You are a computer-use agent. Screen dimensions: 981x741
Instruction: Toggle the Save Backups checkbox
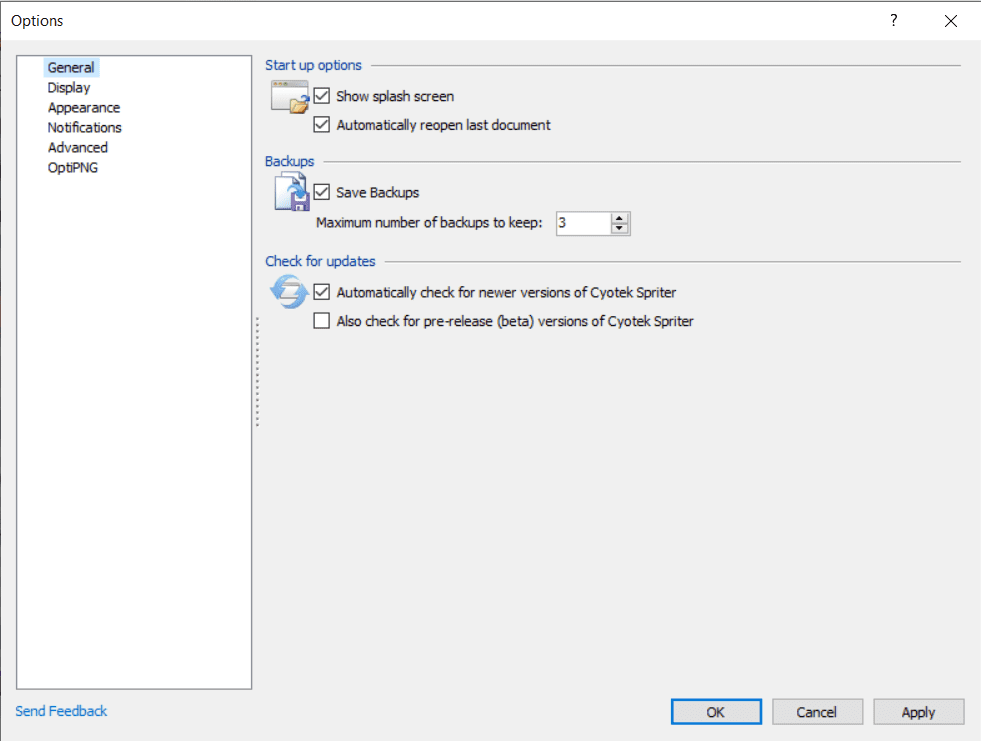(322, 192)
